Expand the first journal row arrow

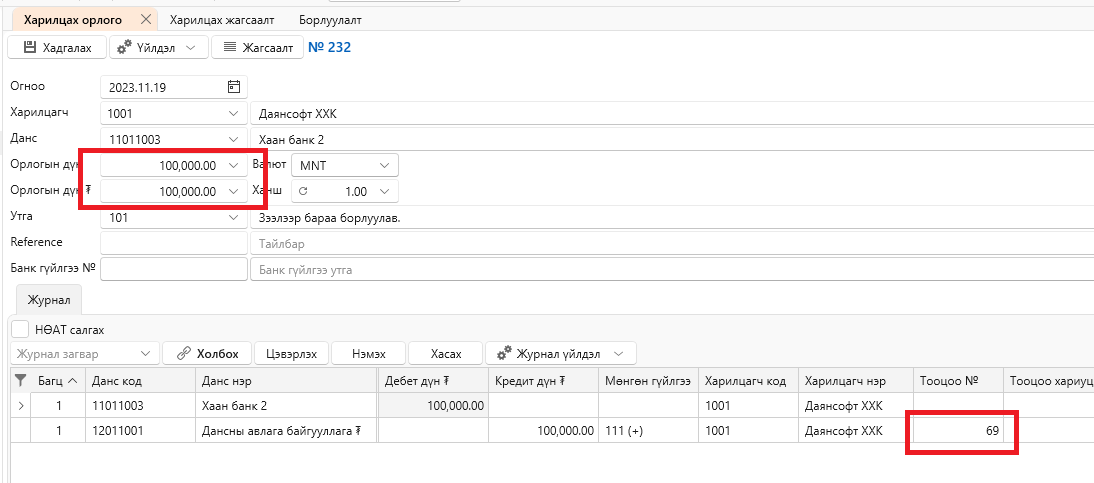coord(20,406)
